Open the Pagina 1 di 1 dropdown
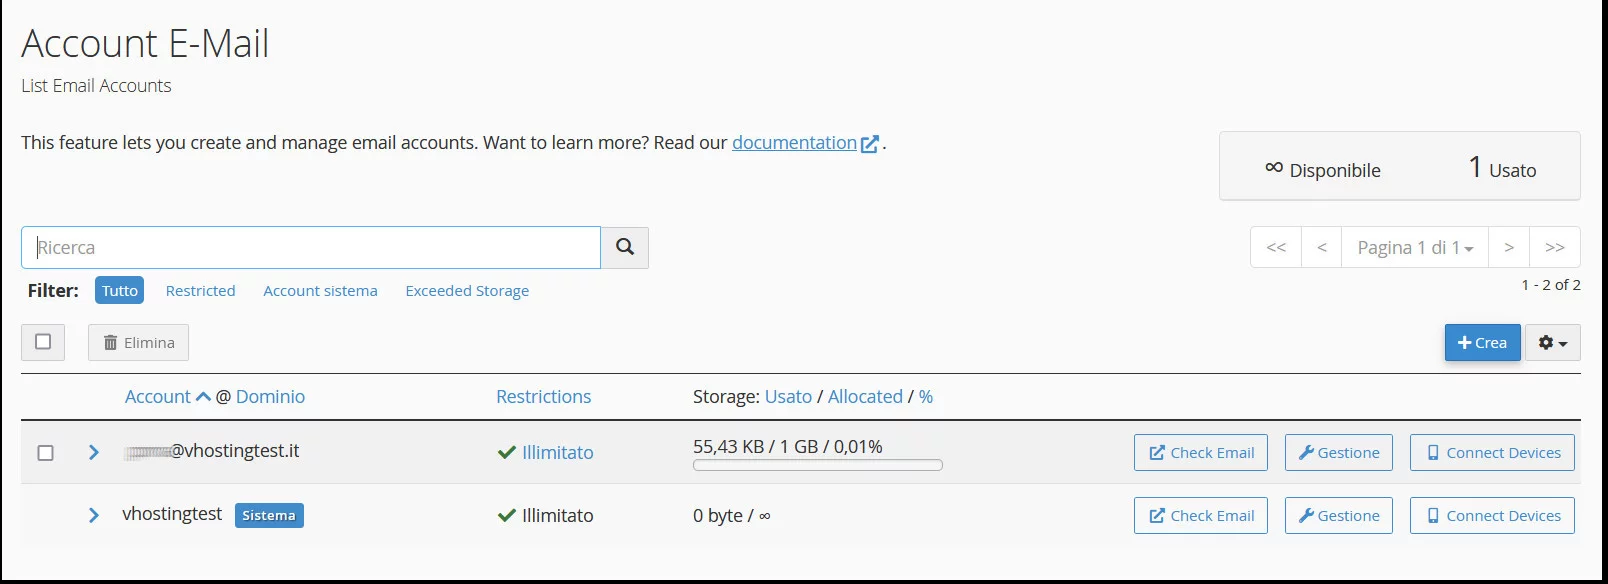 pyautogui.click(x=1415, y=247)
